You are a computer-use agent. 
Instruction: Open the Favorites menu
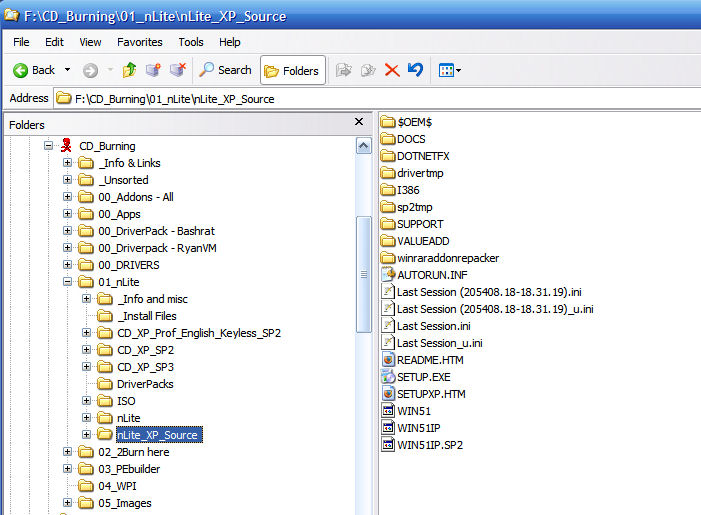pos(139,42)
